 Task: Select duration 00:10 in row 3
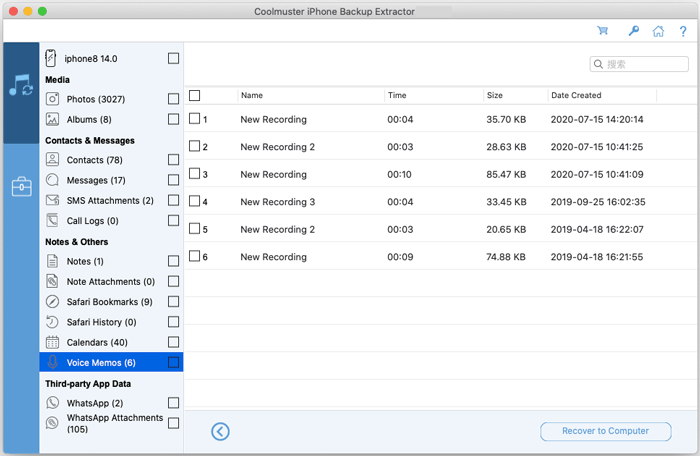point(399,175)
